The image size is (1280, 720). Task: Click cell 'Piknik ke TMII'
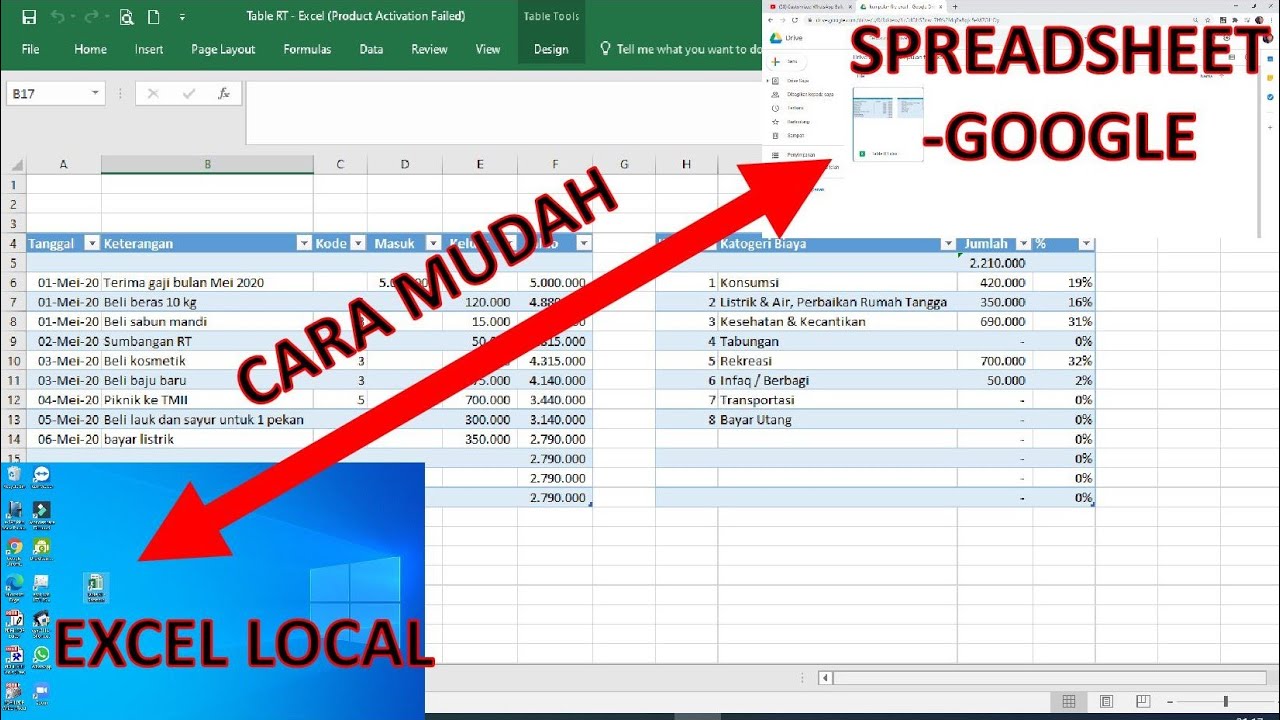click(x=207, y=400)
